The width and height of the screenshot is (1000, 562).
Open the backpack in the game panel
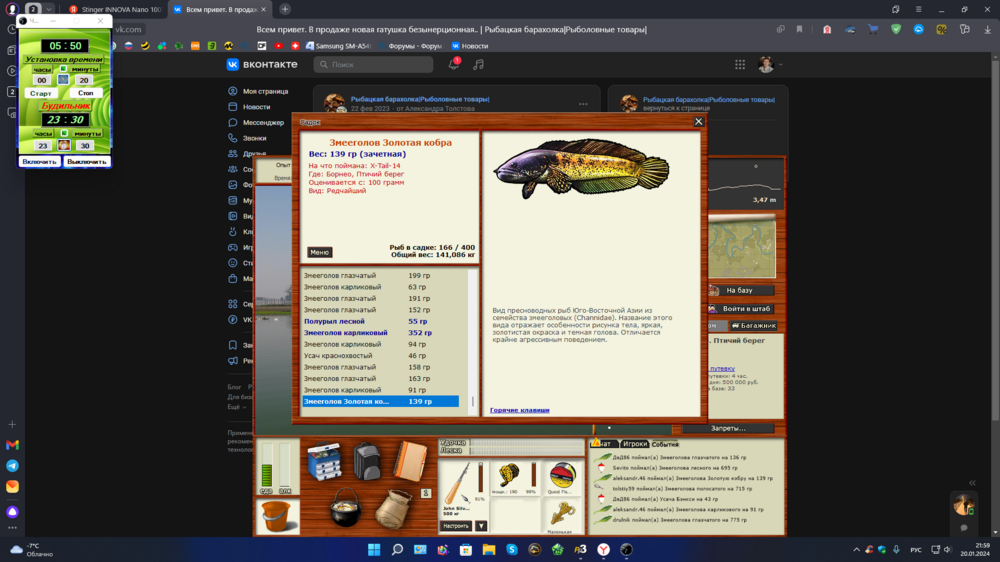368,462
